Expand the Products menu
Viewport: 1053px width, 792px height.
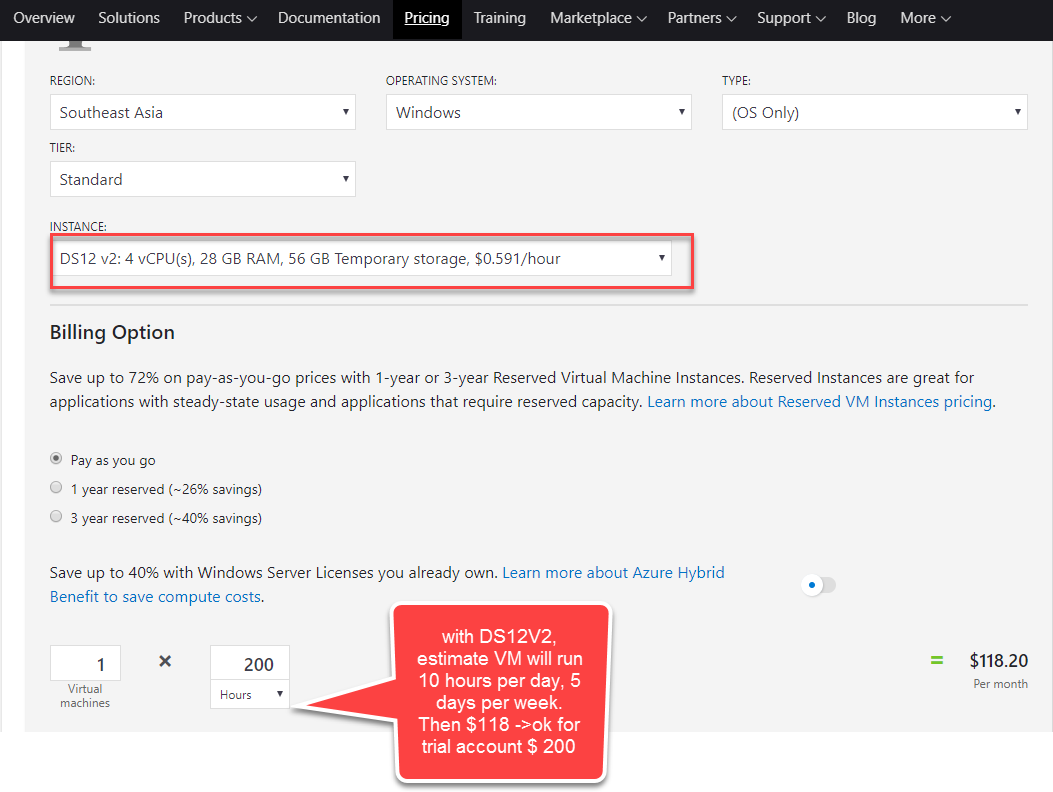click(x=220, y=18)
